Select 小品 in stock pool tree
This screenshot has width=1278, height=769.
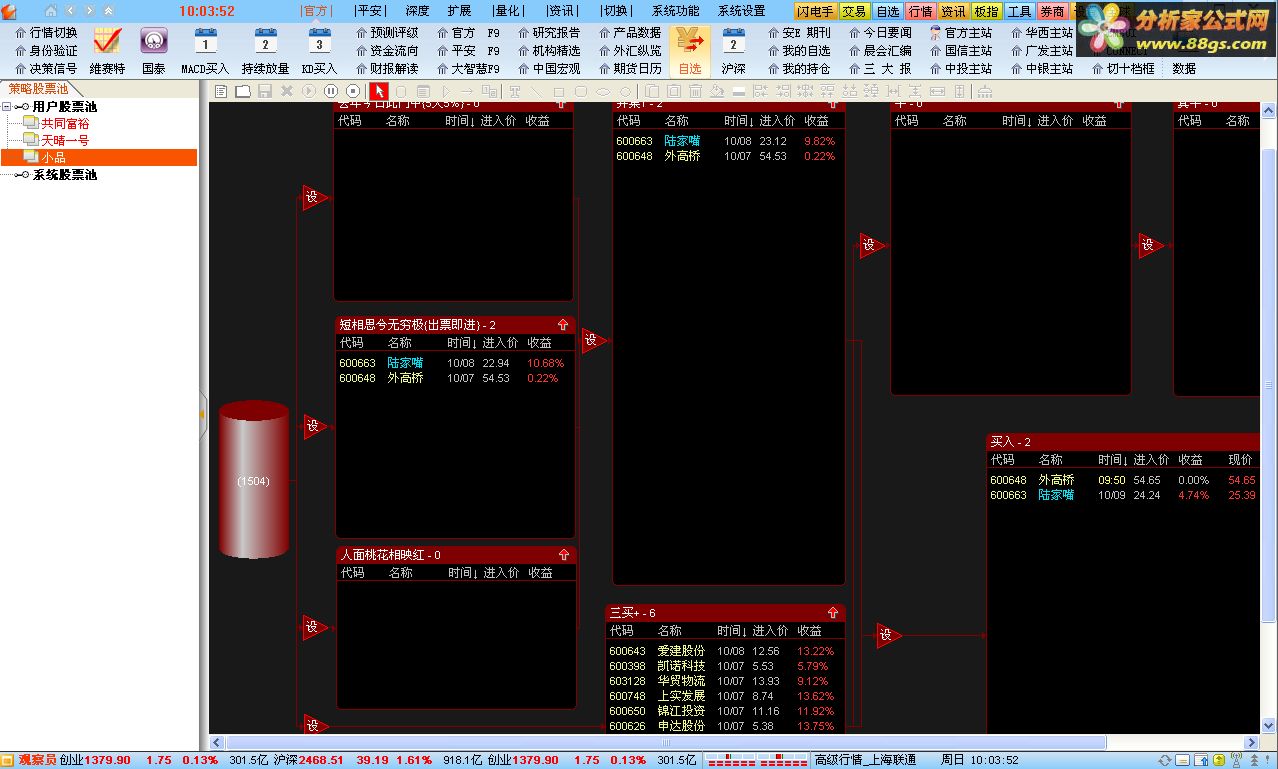(53, 158)
